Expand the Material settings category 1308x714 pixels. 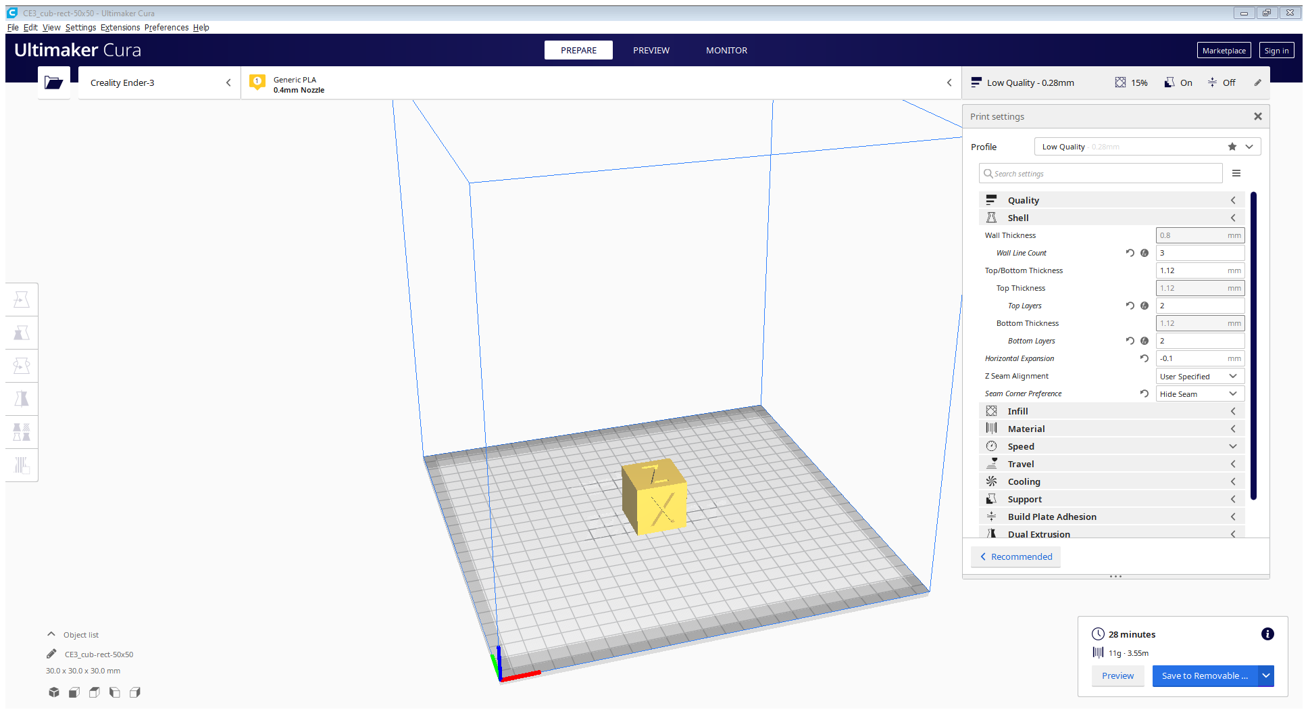coord(1112,429)
